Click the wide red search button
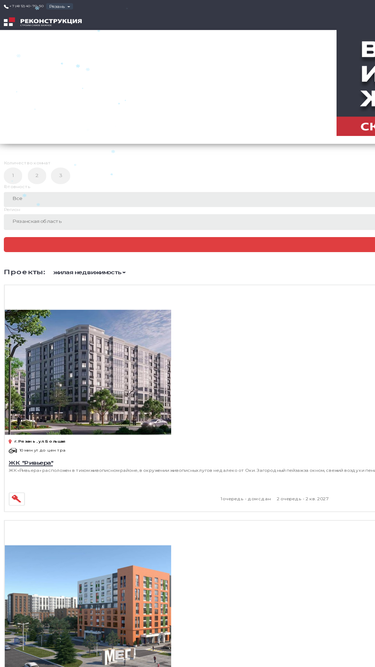The height and width of the screenshot is (667, 375). pos(189,245)
